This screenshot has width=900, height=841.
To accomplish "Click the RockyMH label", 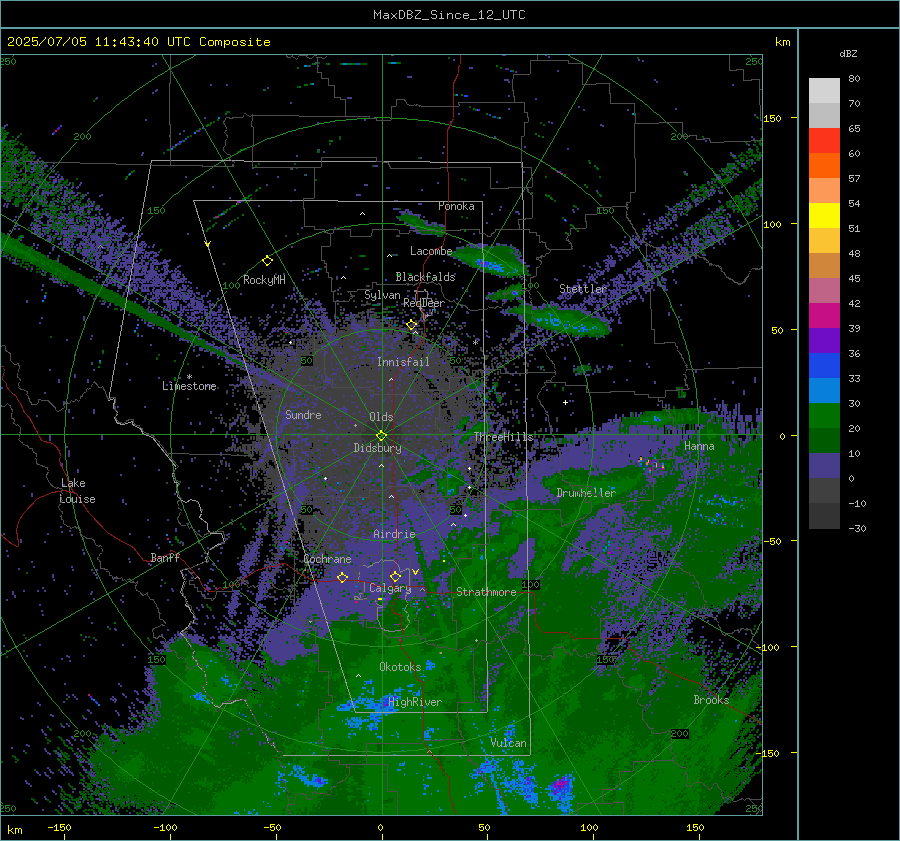I will pyautogui.click(x=264, y=280).
